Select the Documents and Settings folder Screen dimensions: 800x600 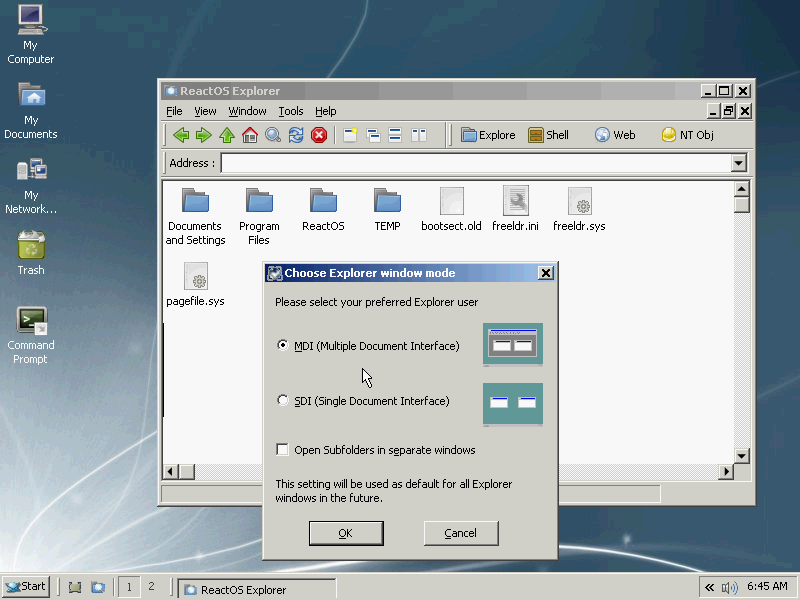(195, 216)
